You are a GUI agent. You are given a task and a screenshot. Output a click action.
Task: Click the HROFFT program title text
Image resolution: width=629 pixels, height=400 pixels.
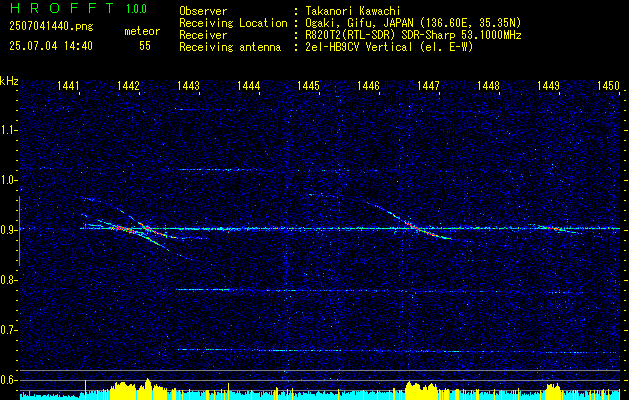coord(62,8)
